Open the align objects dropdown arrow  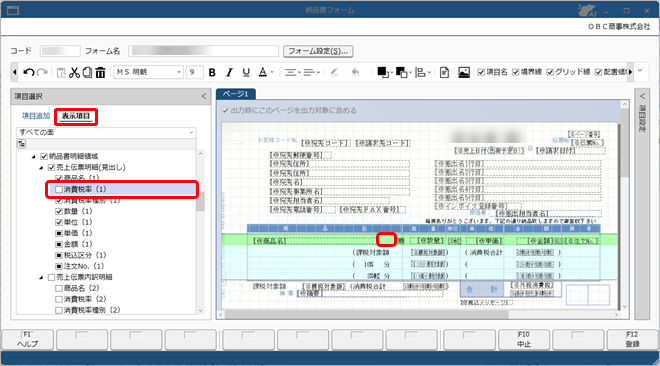coord(429,72)
